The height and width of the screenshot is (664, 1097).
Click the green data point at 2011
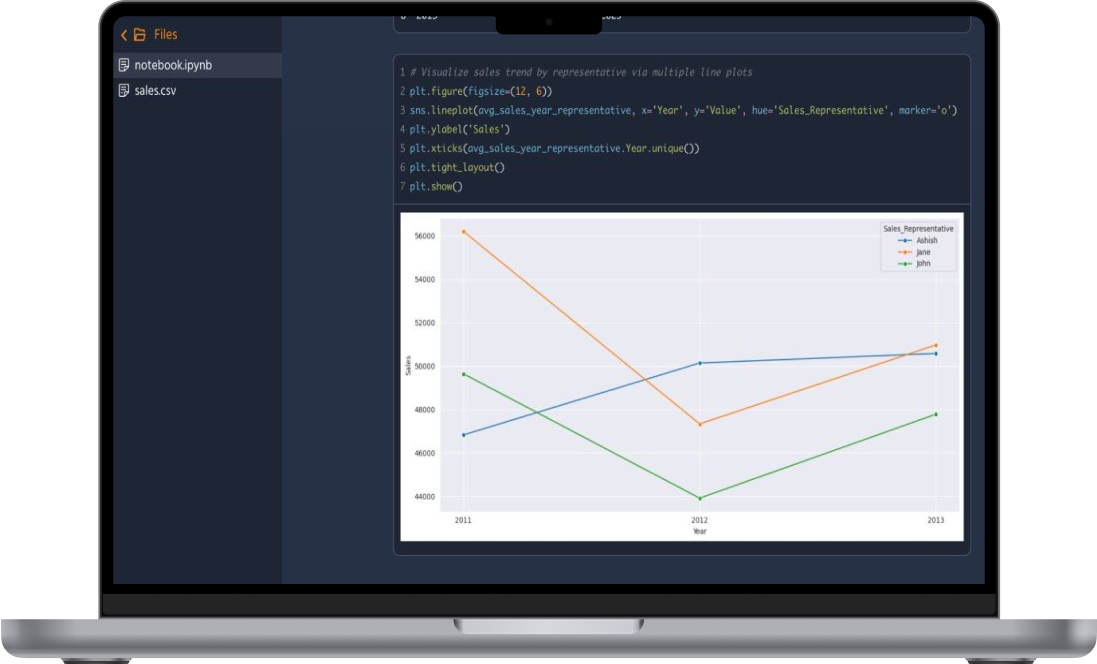[x=463, y=374]
